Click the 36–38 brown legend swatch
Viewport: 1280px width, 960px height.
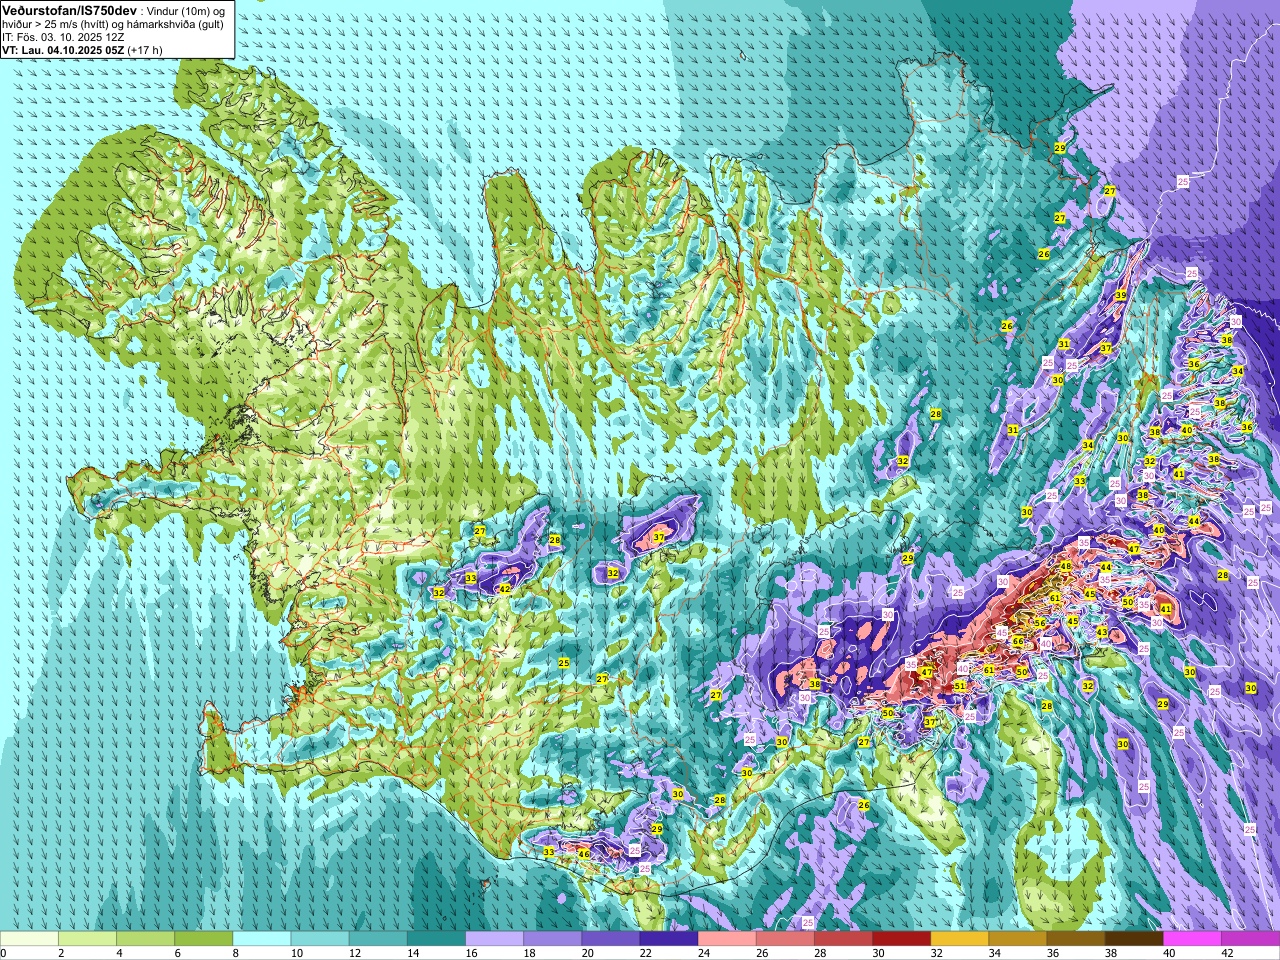point(1076,939)
